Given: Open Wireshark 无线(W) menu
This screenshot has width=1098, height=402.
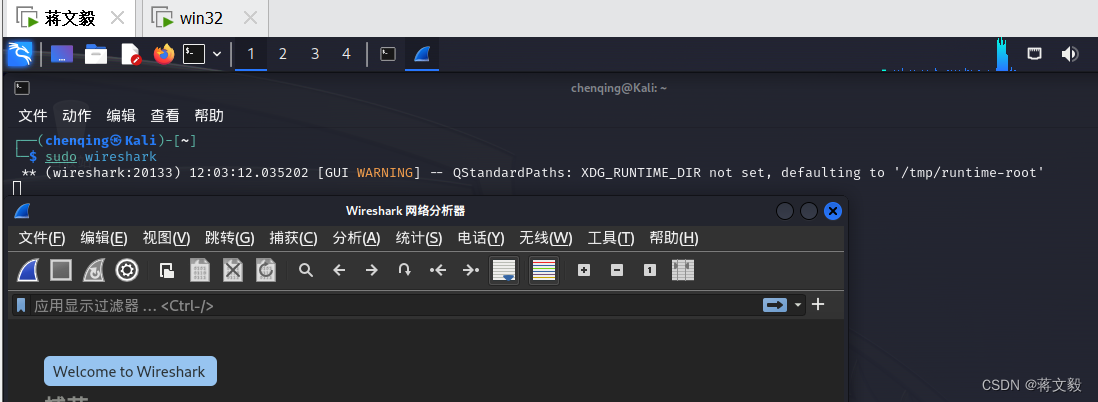Looking at the screenshot, I should pyautogui.click(x=545, y=238).
